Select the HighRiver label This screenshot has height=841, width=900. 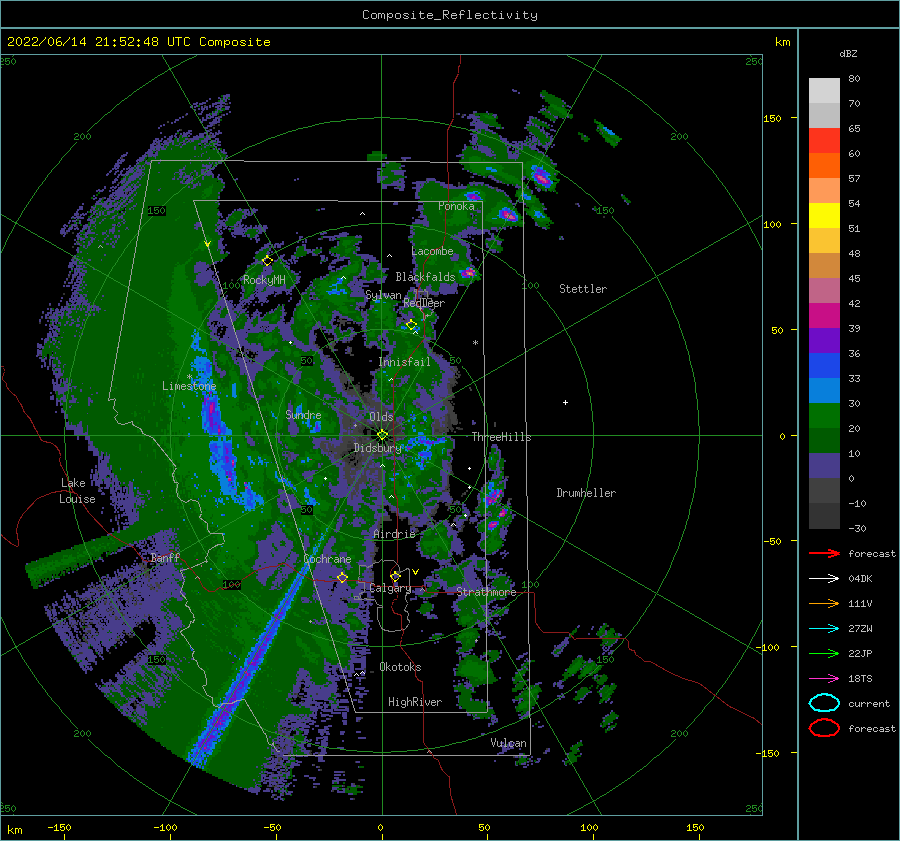tap(415, 702)
